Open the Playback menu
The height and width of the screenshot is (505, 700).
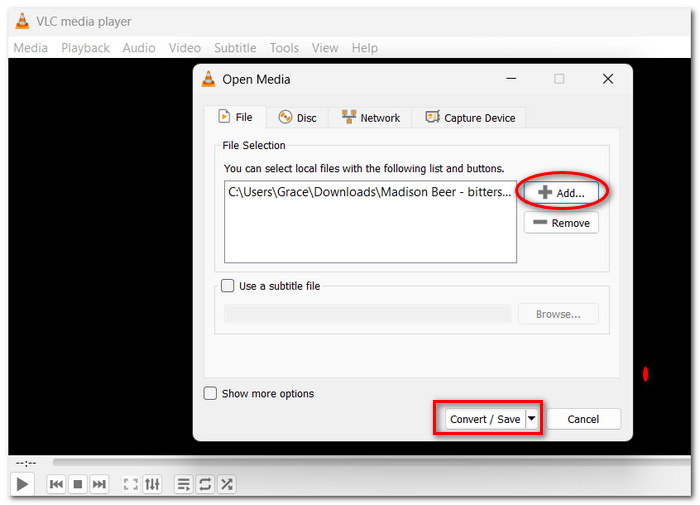(85, 48)
